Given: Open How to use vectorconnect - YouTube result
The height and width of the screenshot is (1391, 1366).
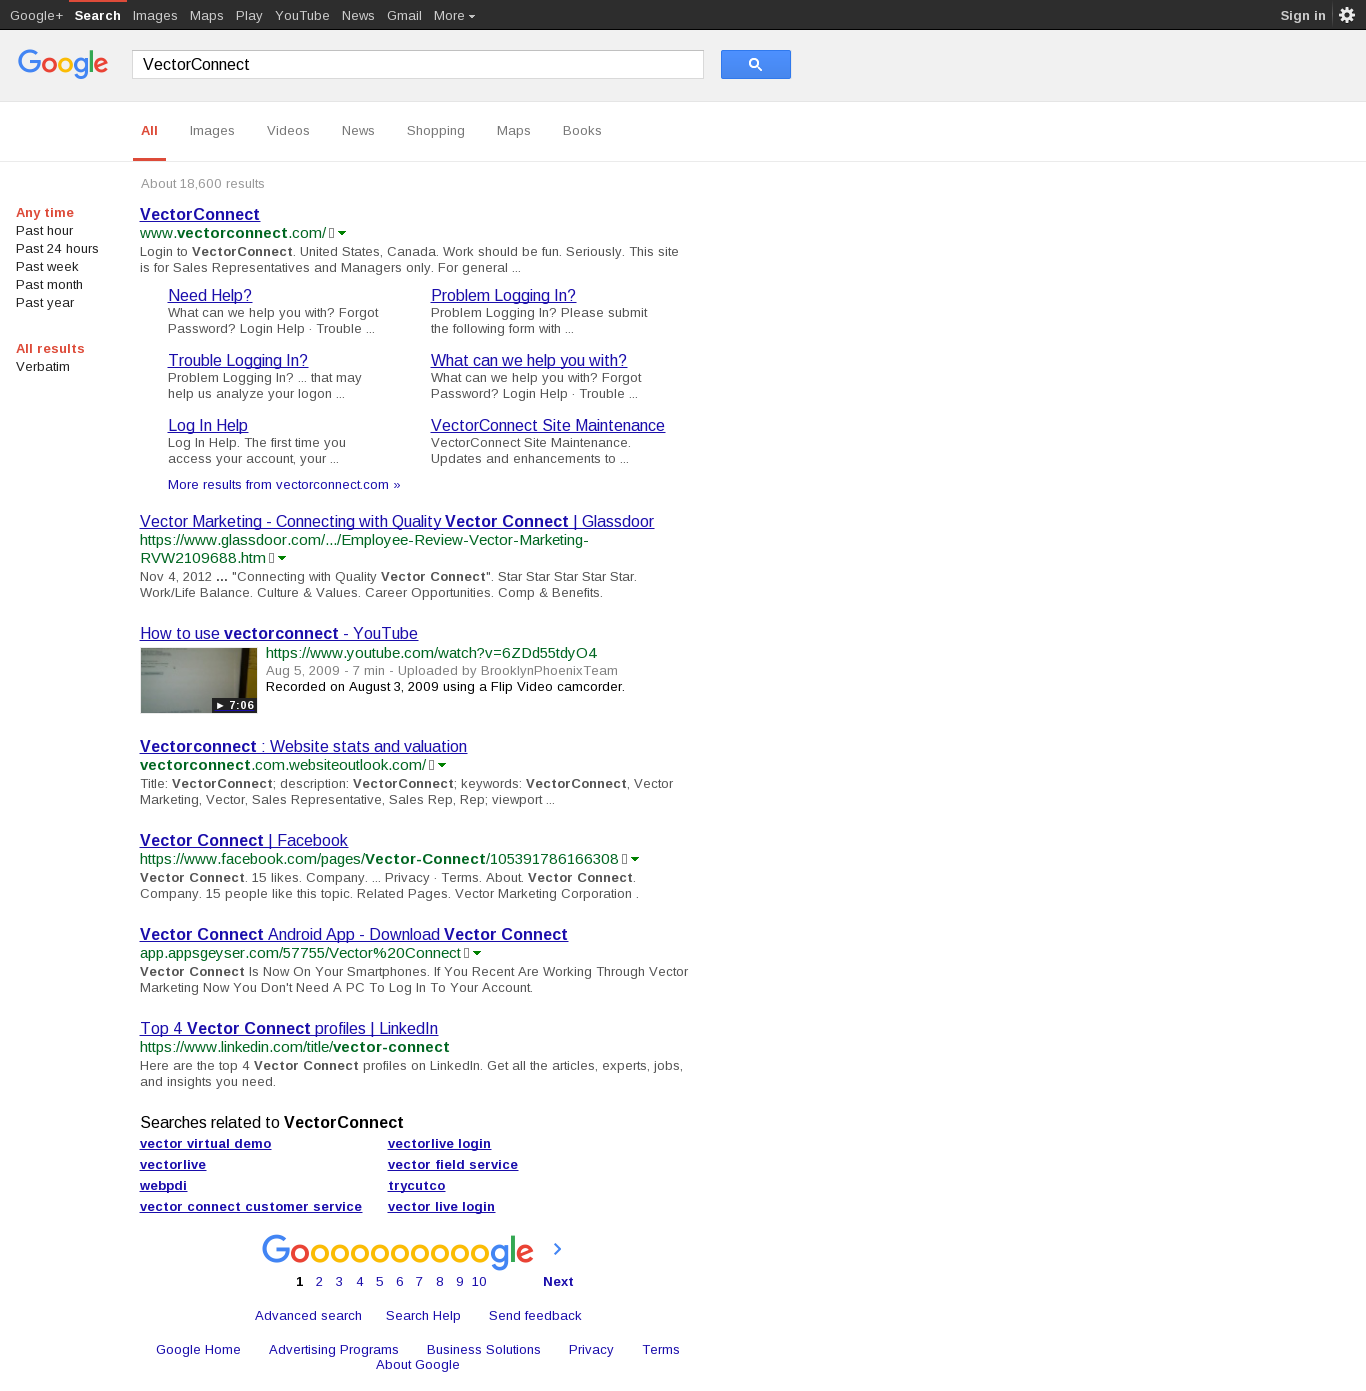Looking at the screenshot, I should point(279,633).
